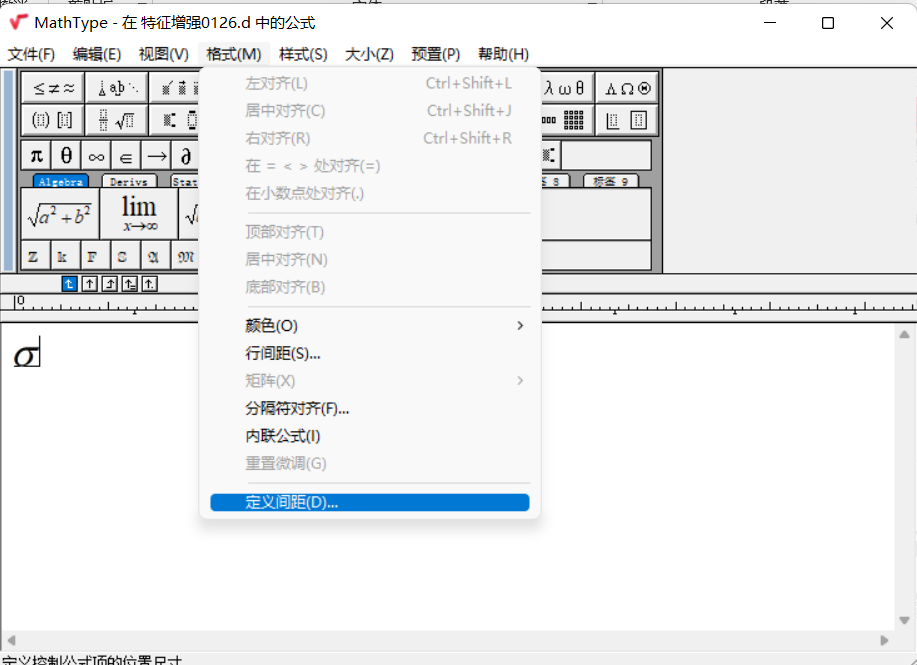Open the 视图(V) menu
Screen dimensions: 917x665
click(x=164, y=54)
